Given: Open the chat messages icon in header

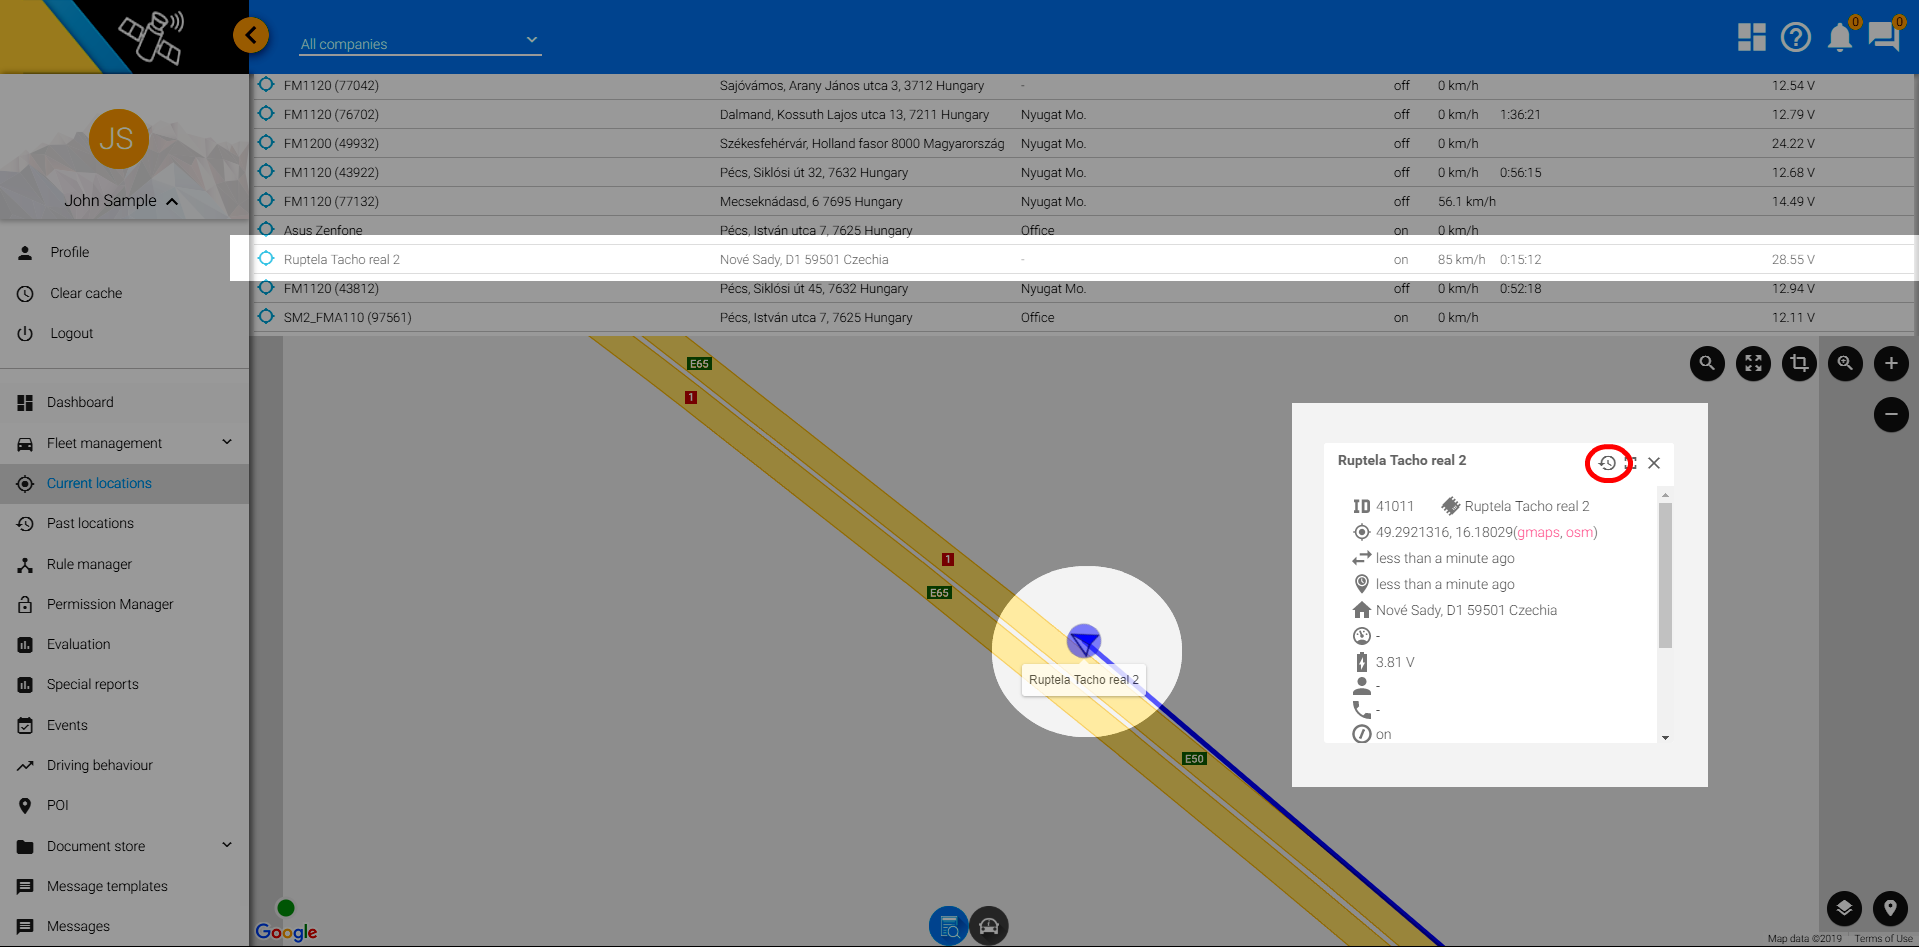Looking at the screenshot, I should (1883, 37).
